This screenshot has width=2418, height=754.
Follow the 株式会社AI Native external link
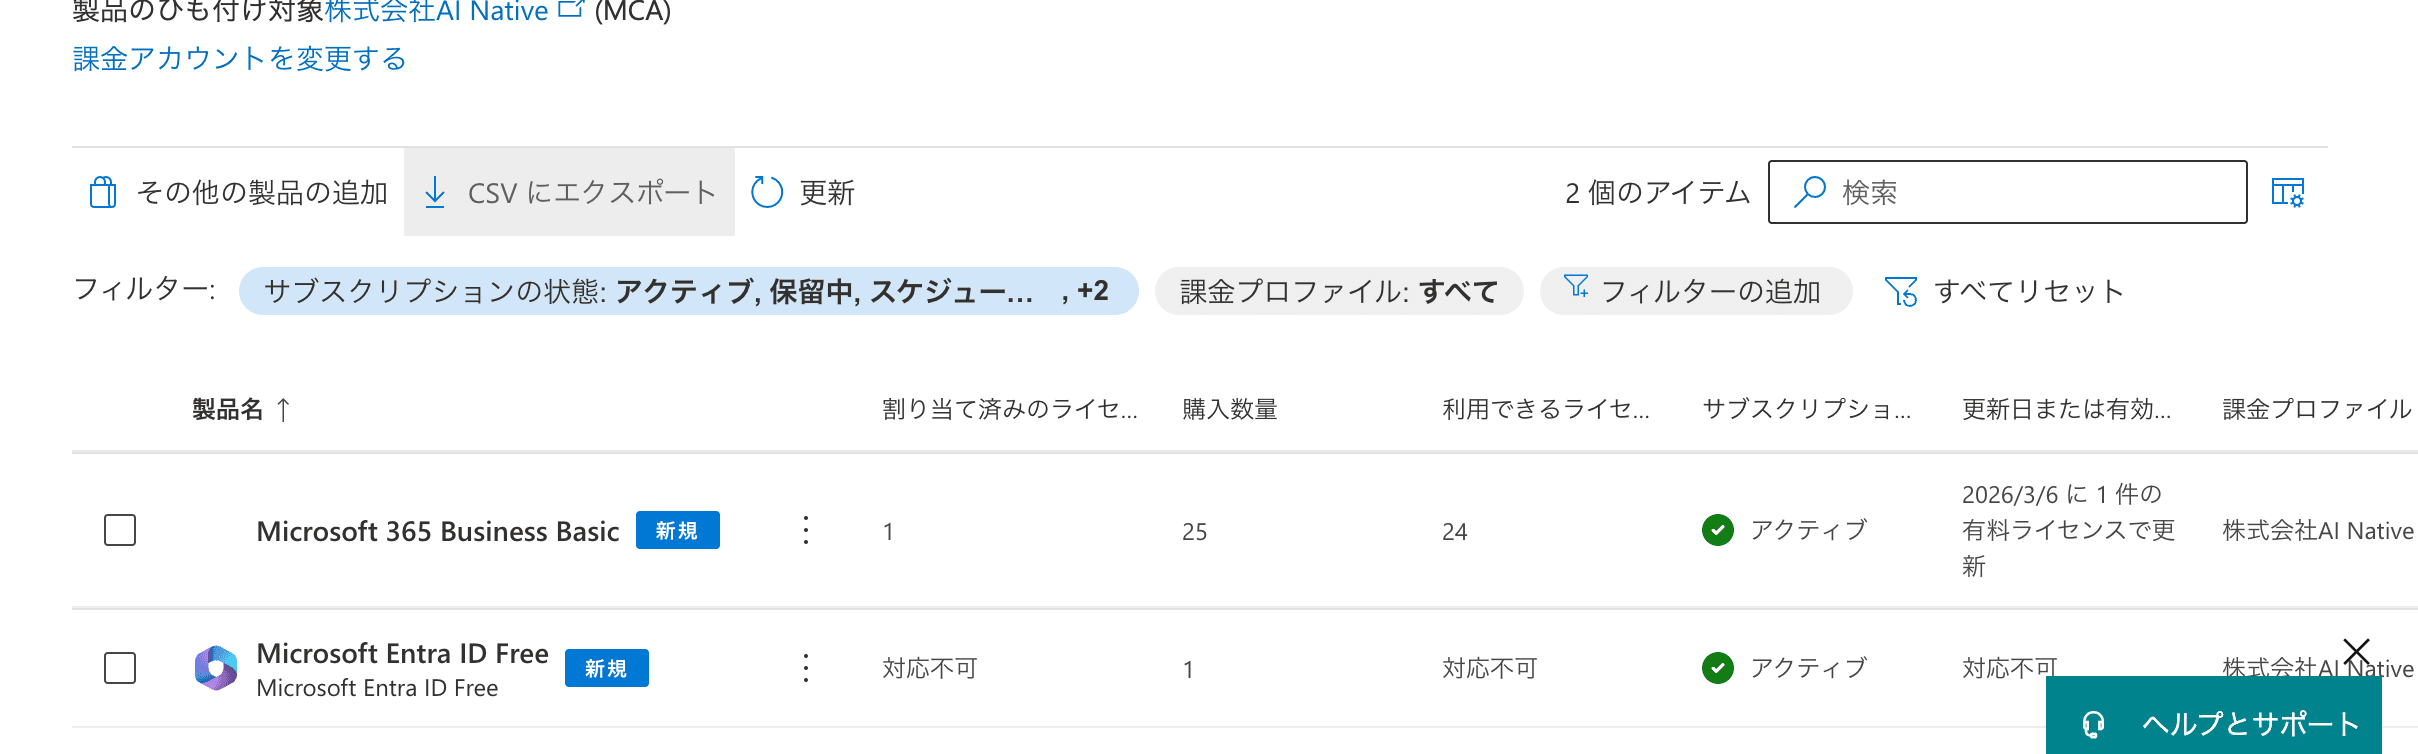pyautogui.click(x=440, y=11)
